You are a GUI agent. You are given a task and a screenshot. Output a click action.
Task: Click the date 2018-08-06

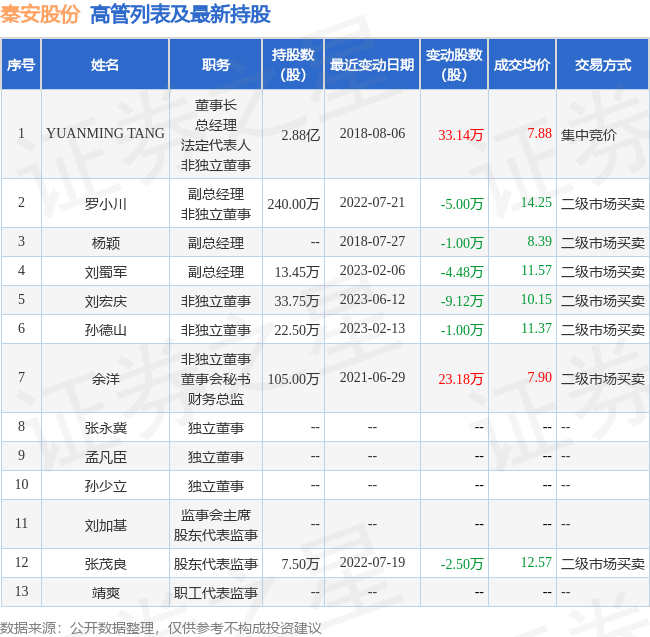pos(372,133)
